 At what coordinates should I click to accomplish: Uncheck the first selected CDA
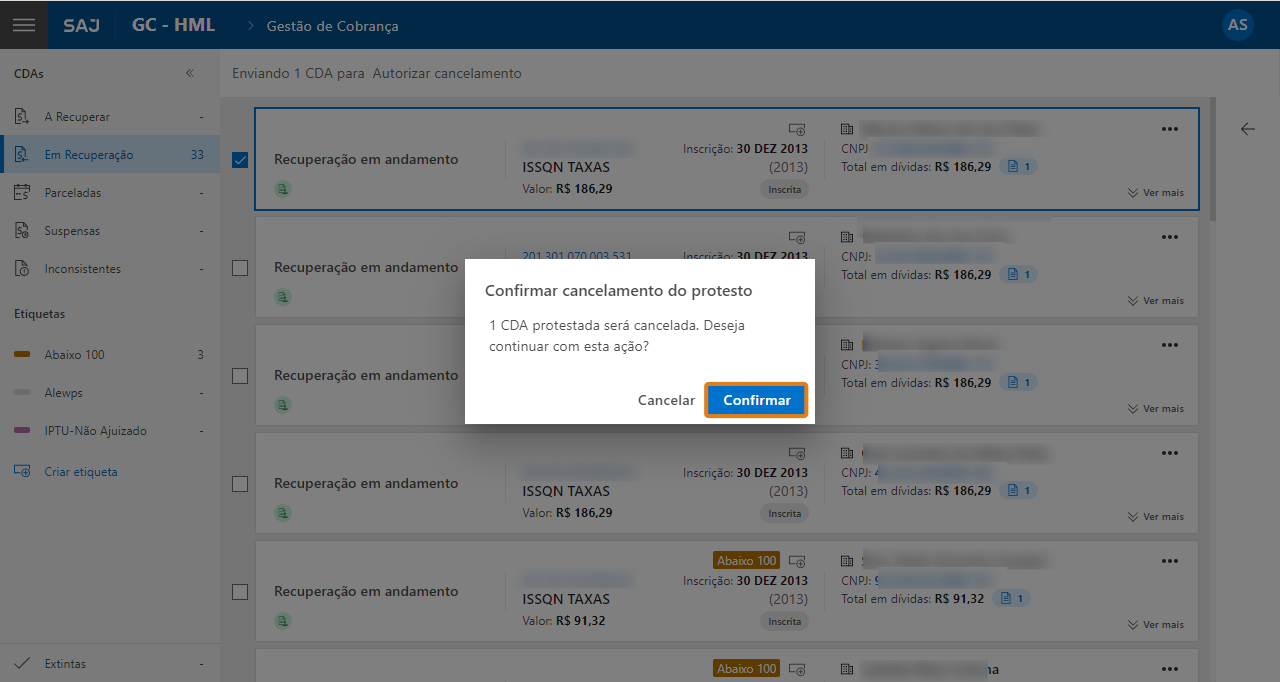[239, 158]
